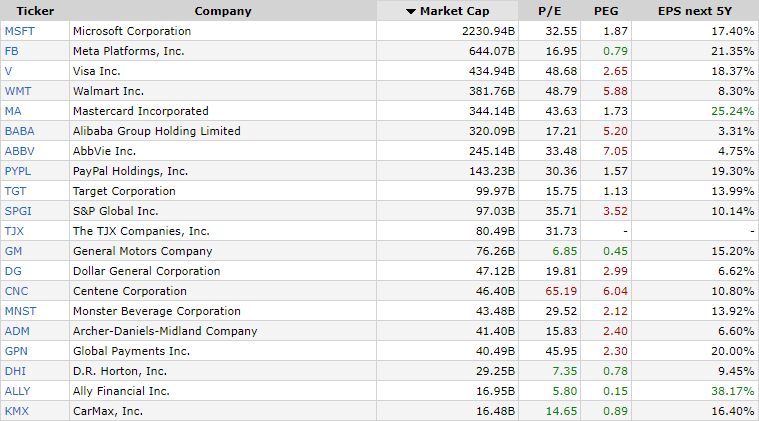Click the 143.23B market cap value
The width and height of the screenshot is (759, 421).
click(x=492, y=171)
